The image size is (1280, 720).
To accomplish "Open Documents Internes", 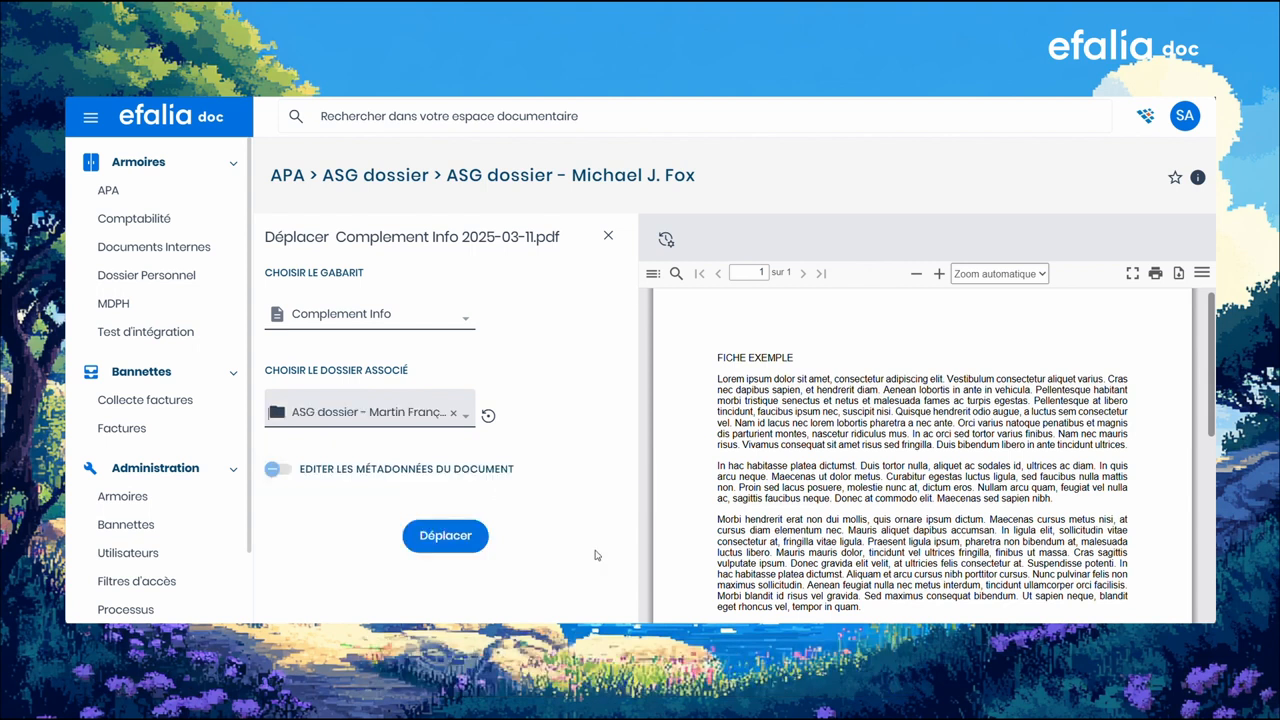I will click(154, 247).
